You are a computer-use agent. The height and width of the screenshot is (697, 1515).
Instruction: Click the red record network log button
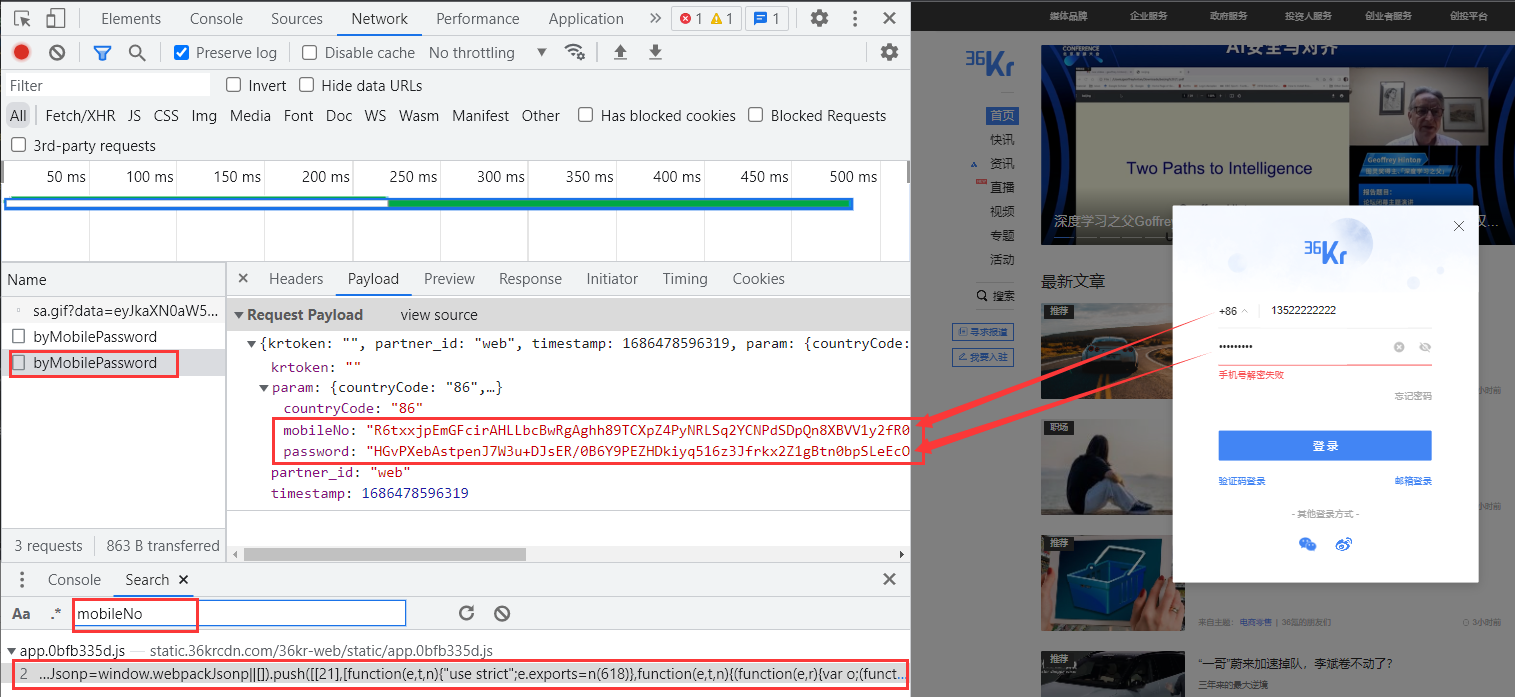(21, 52)
